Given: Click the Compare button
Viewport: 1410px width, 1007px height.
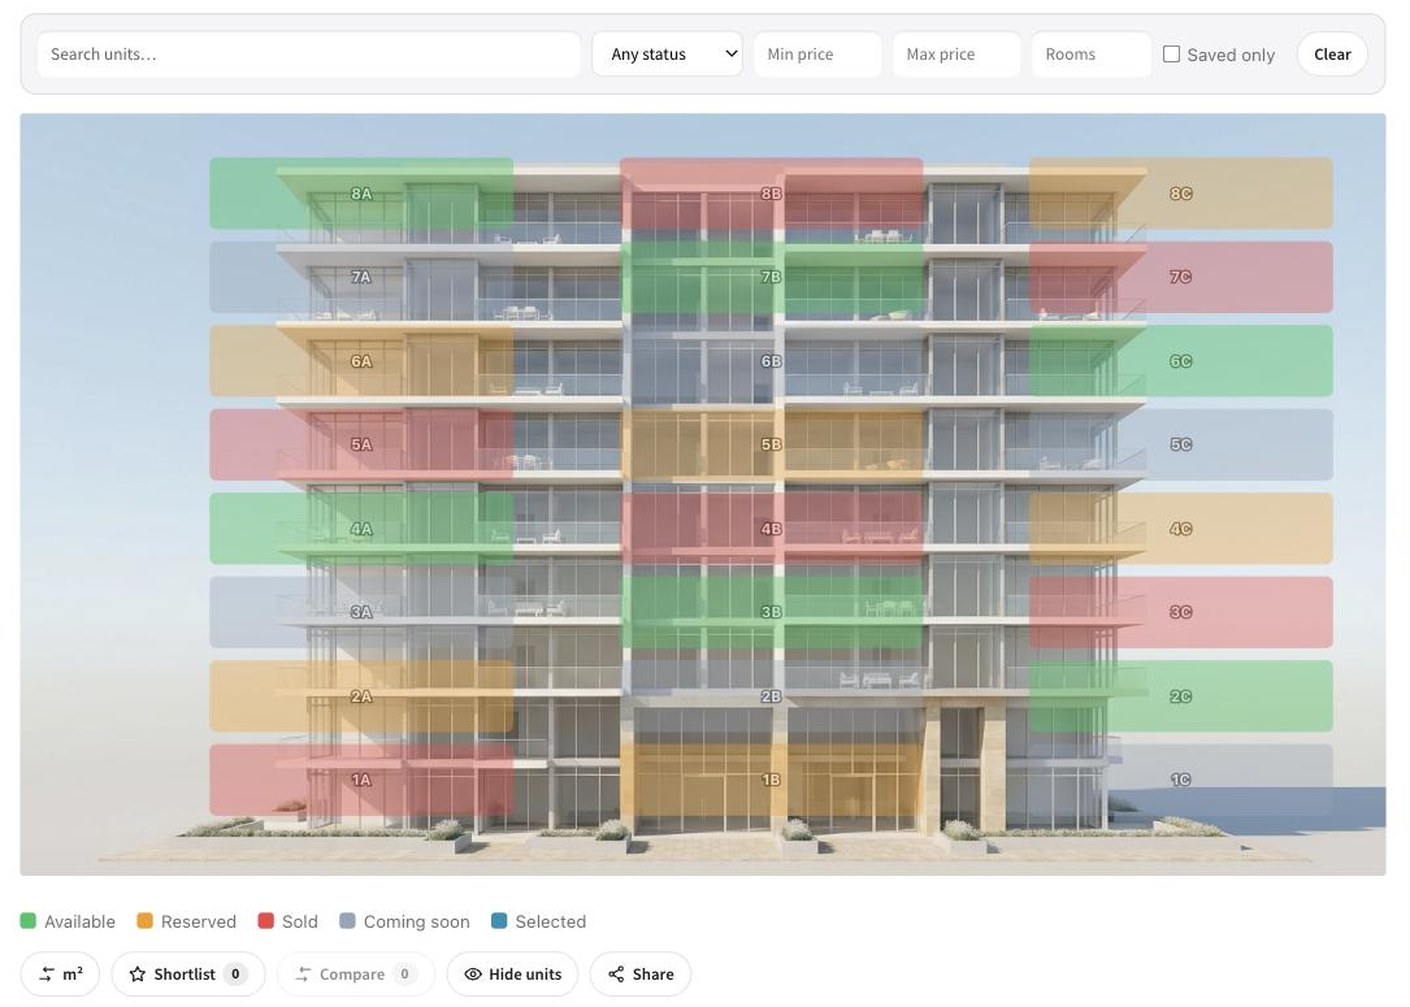Looking at the screenshot, I should [356, 974].
